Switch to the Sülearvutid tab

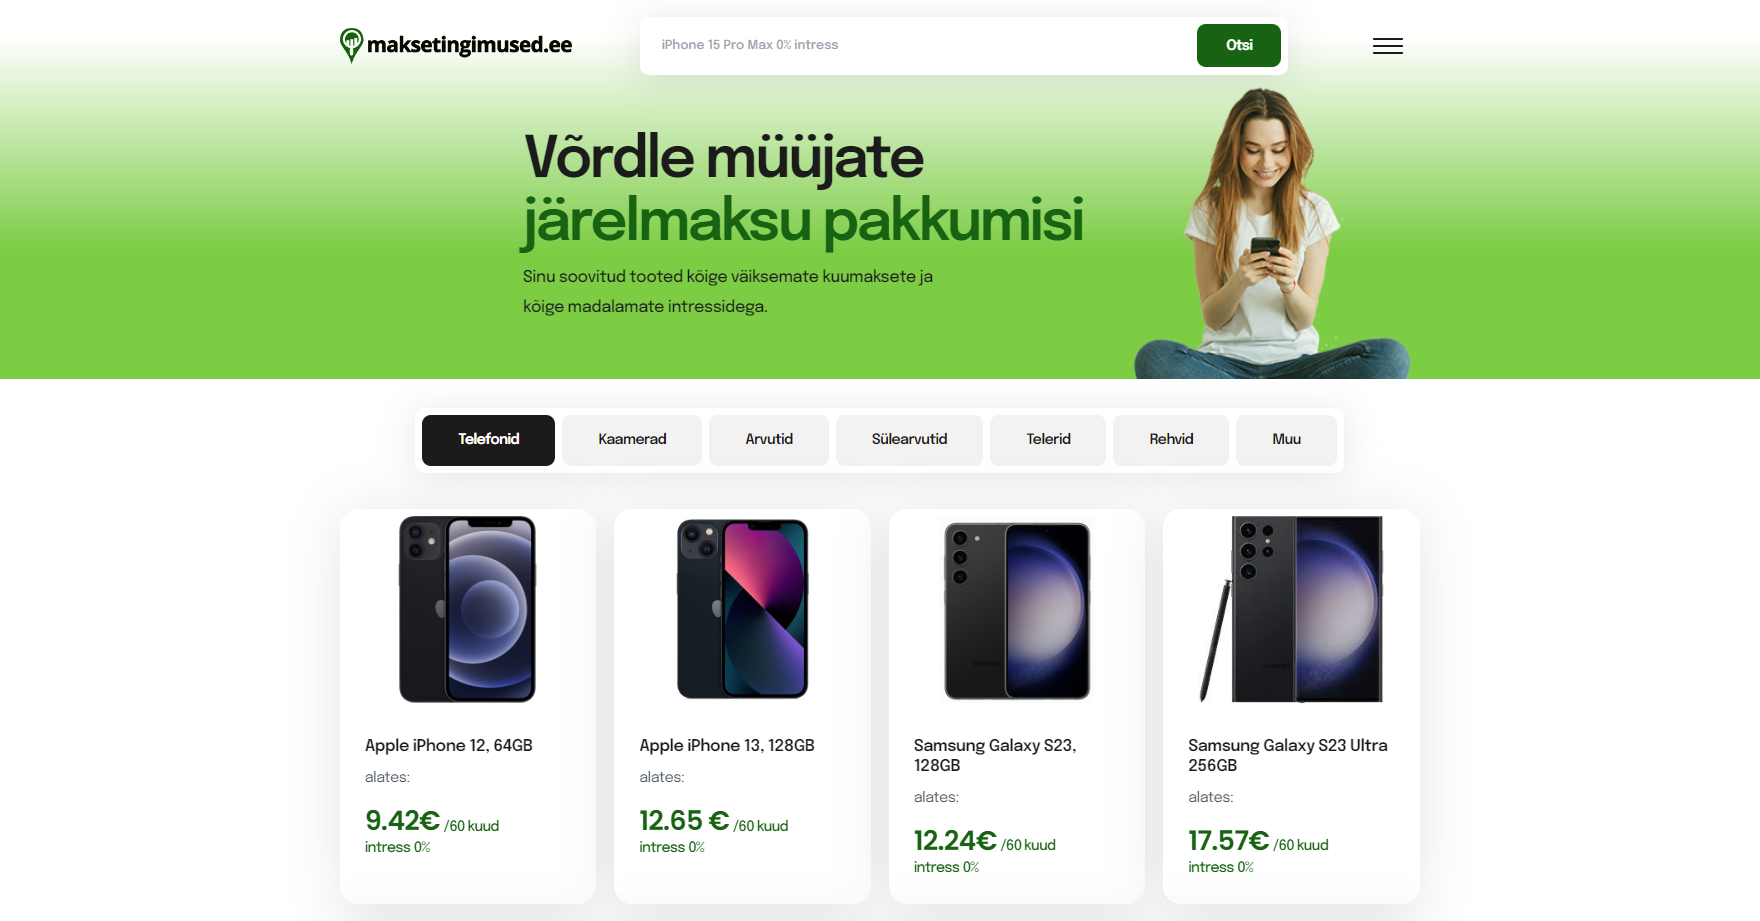click(909, 440)
